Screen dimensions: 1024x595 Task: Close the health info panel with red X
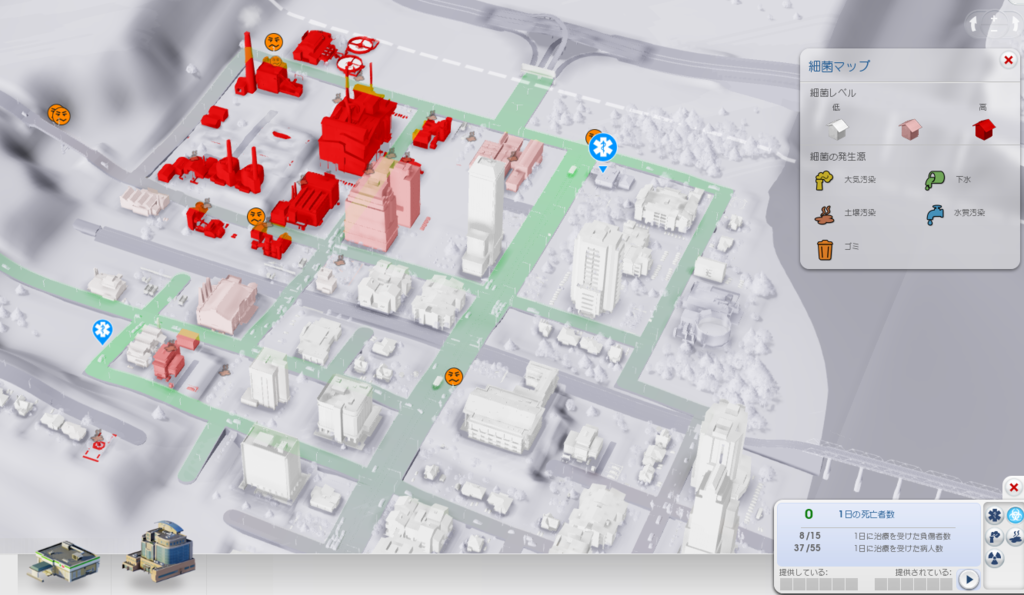coord(1014,487)
